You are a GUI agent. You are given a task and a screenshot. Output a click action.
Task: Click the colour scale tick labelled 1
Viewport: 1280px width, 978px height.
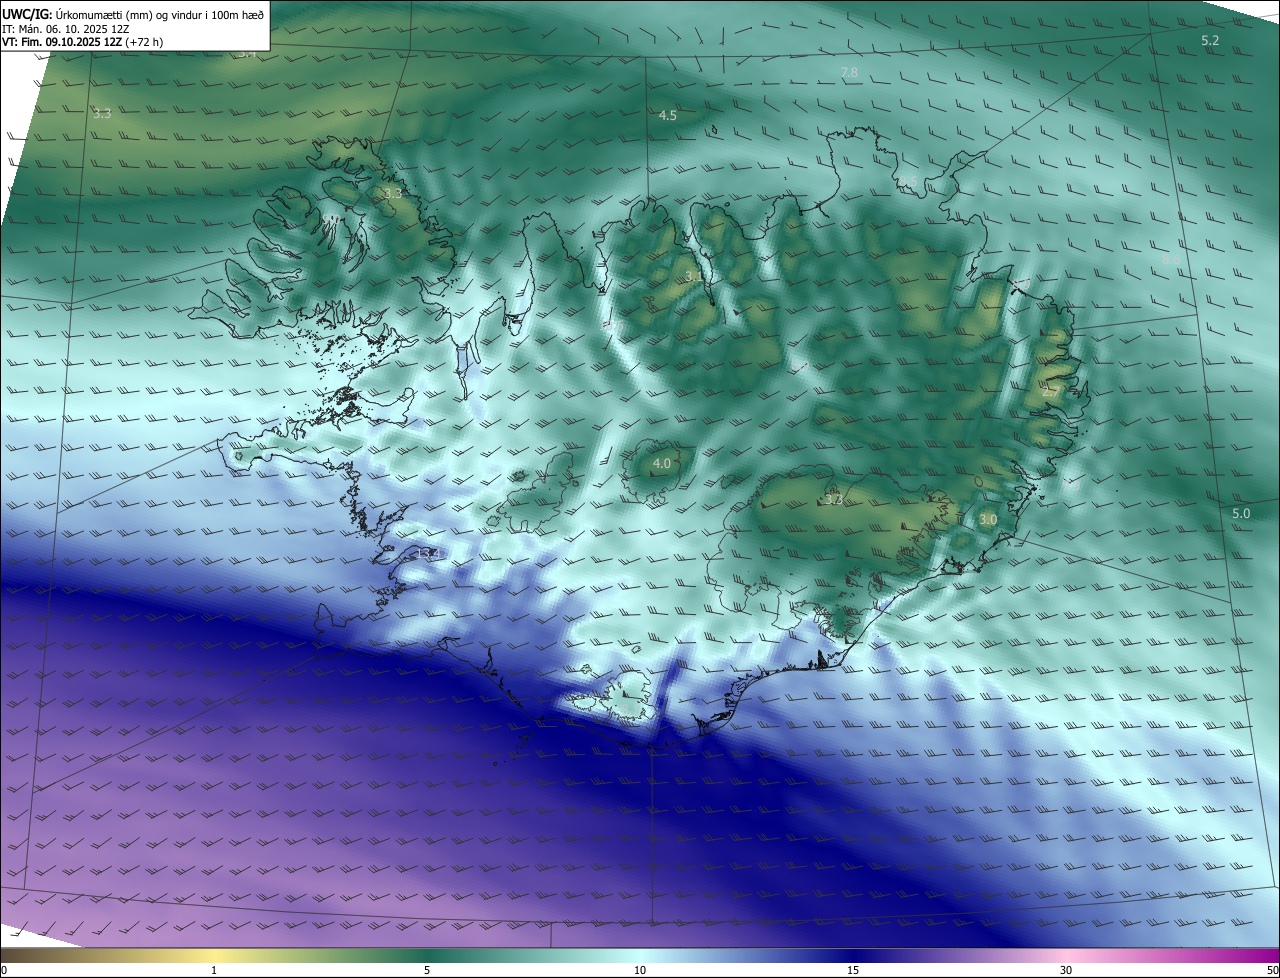pos(214,970)
